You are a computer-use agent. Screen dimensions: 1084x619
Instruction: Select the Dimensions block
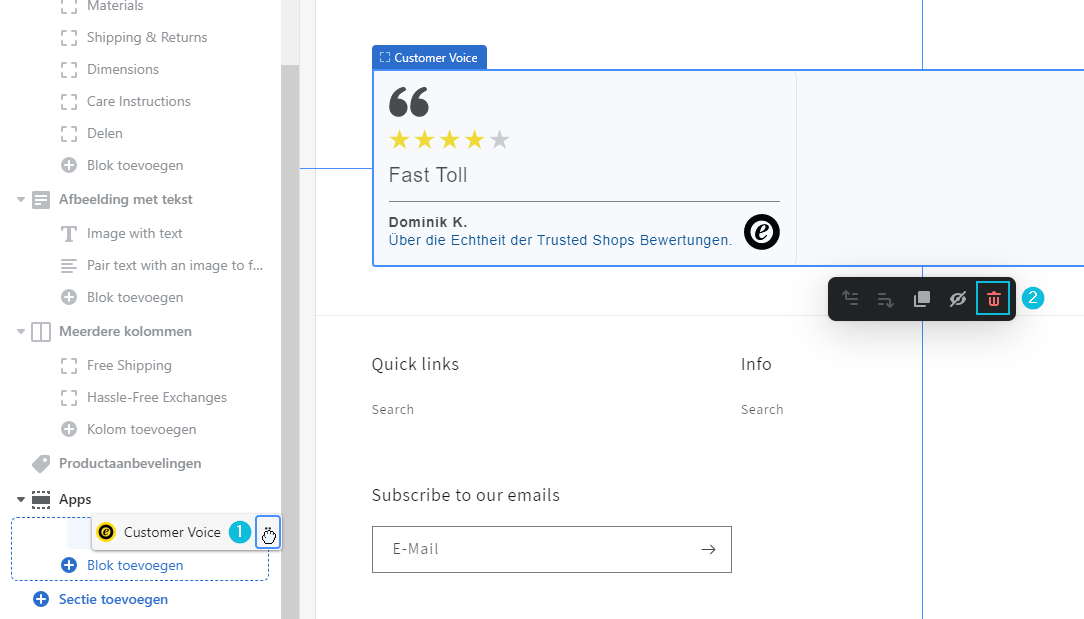coord(123,69)
